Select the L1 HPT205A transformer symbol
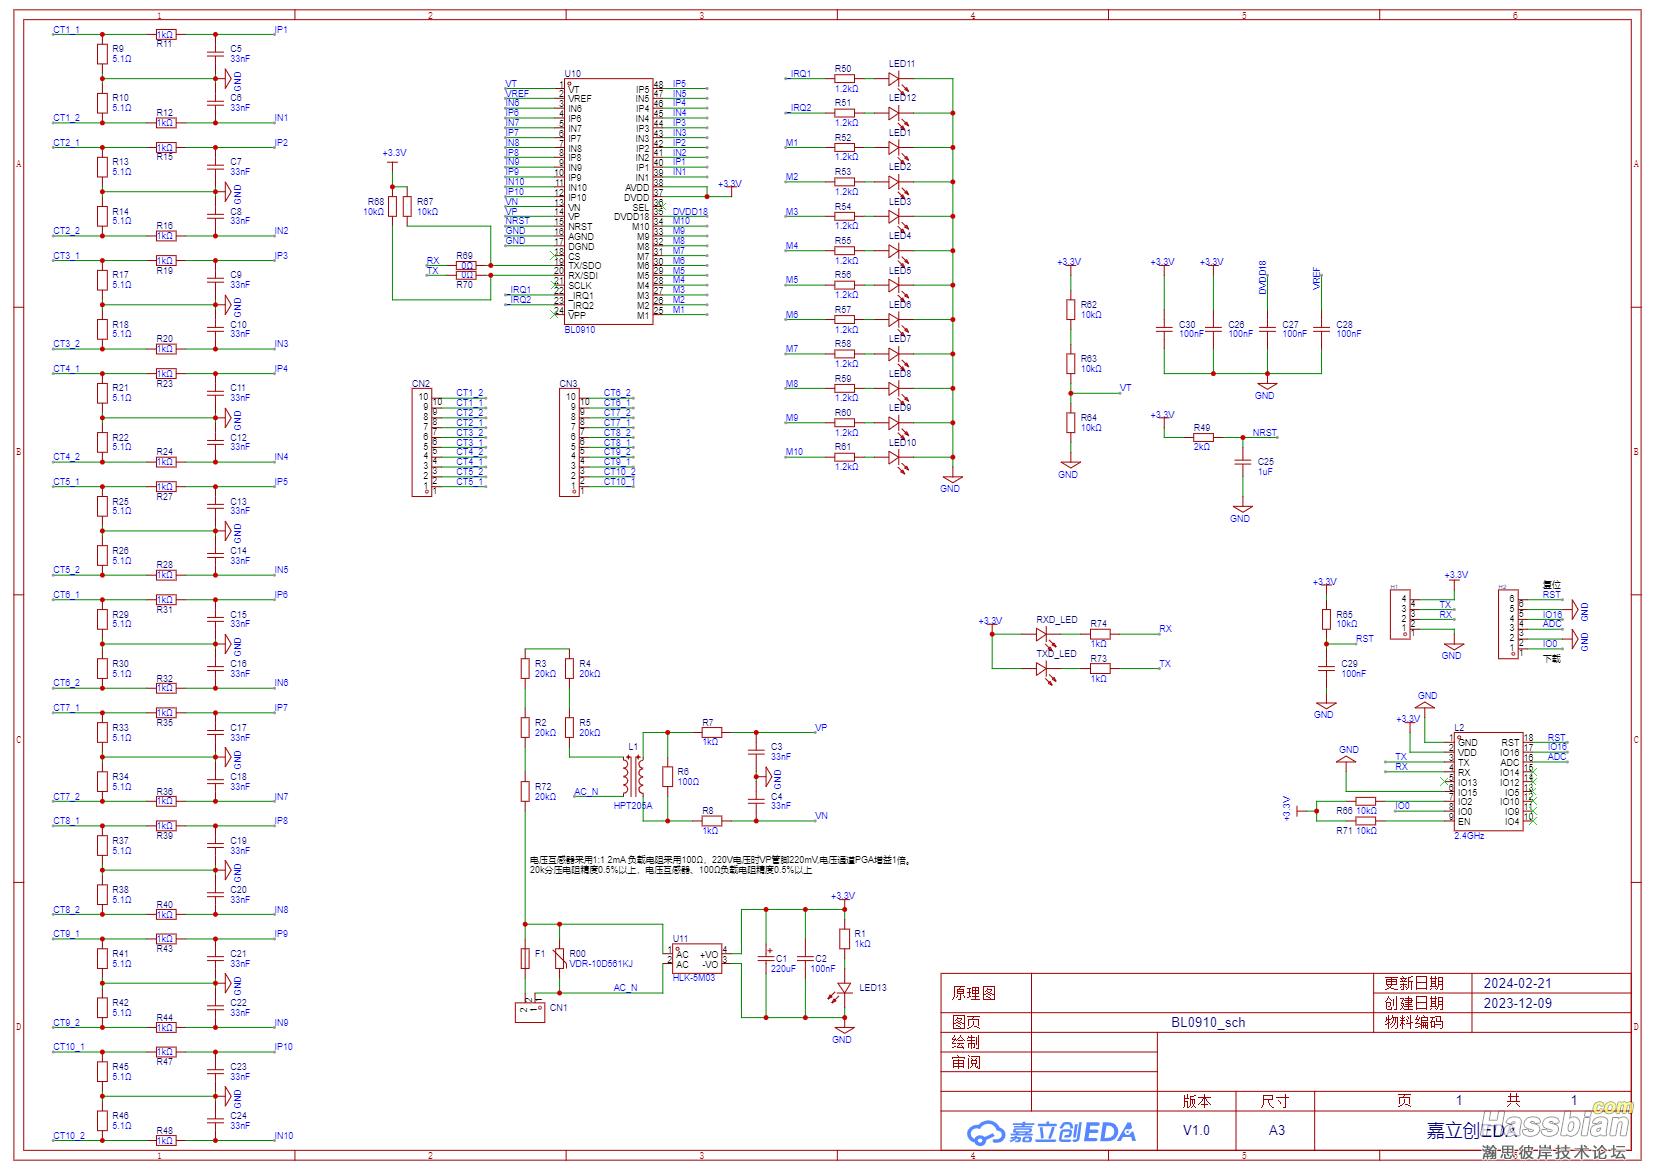The height and width of the screenshot is (1170, 1655). point(633,776)
